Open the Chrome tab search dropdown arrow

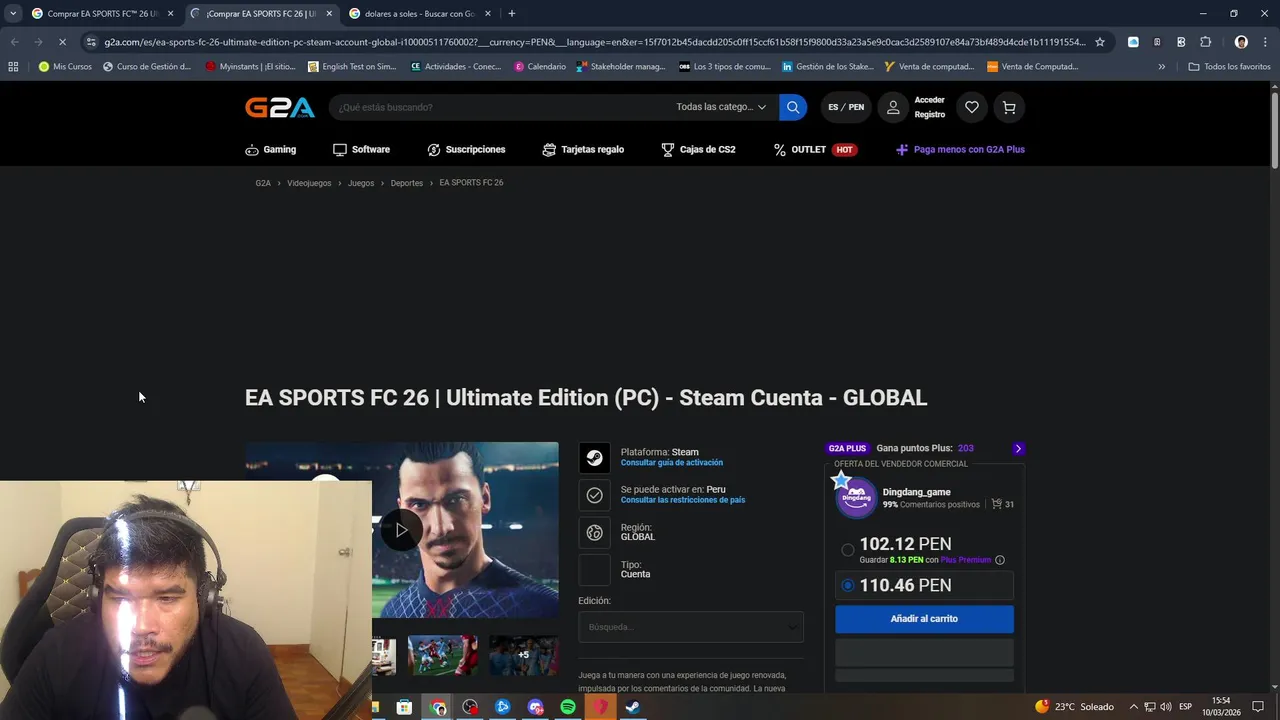[x=13, y=14]
